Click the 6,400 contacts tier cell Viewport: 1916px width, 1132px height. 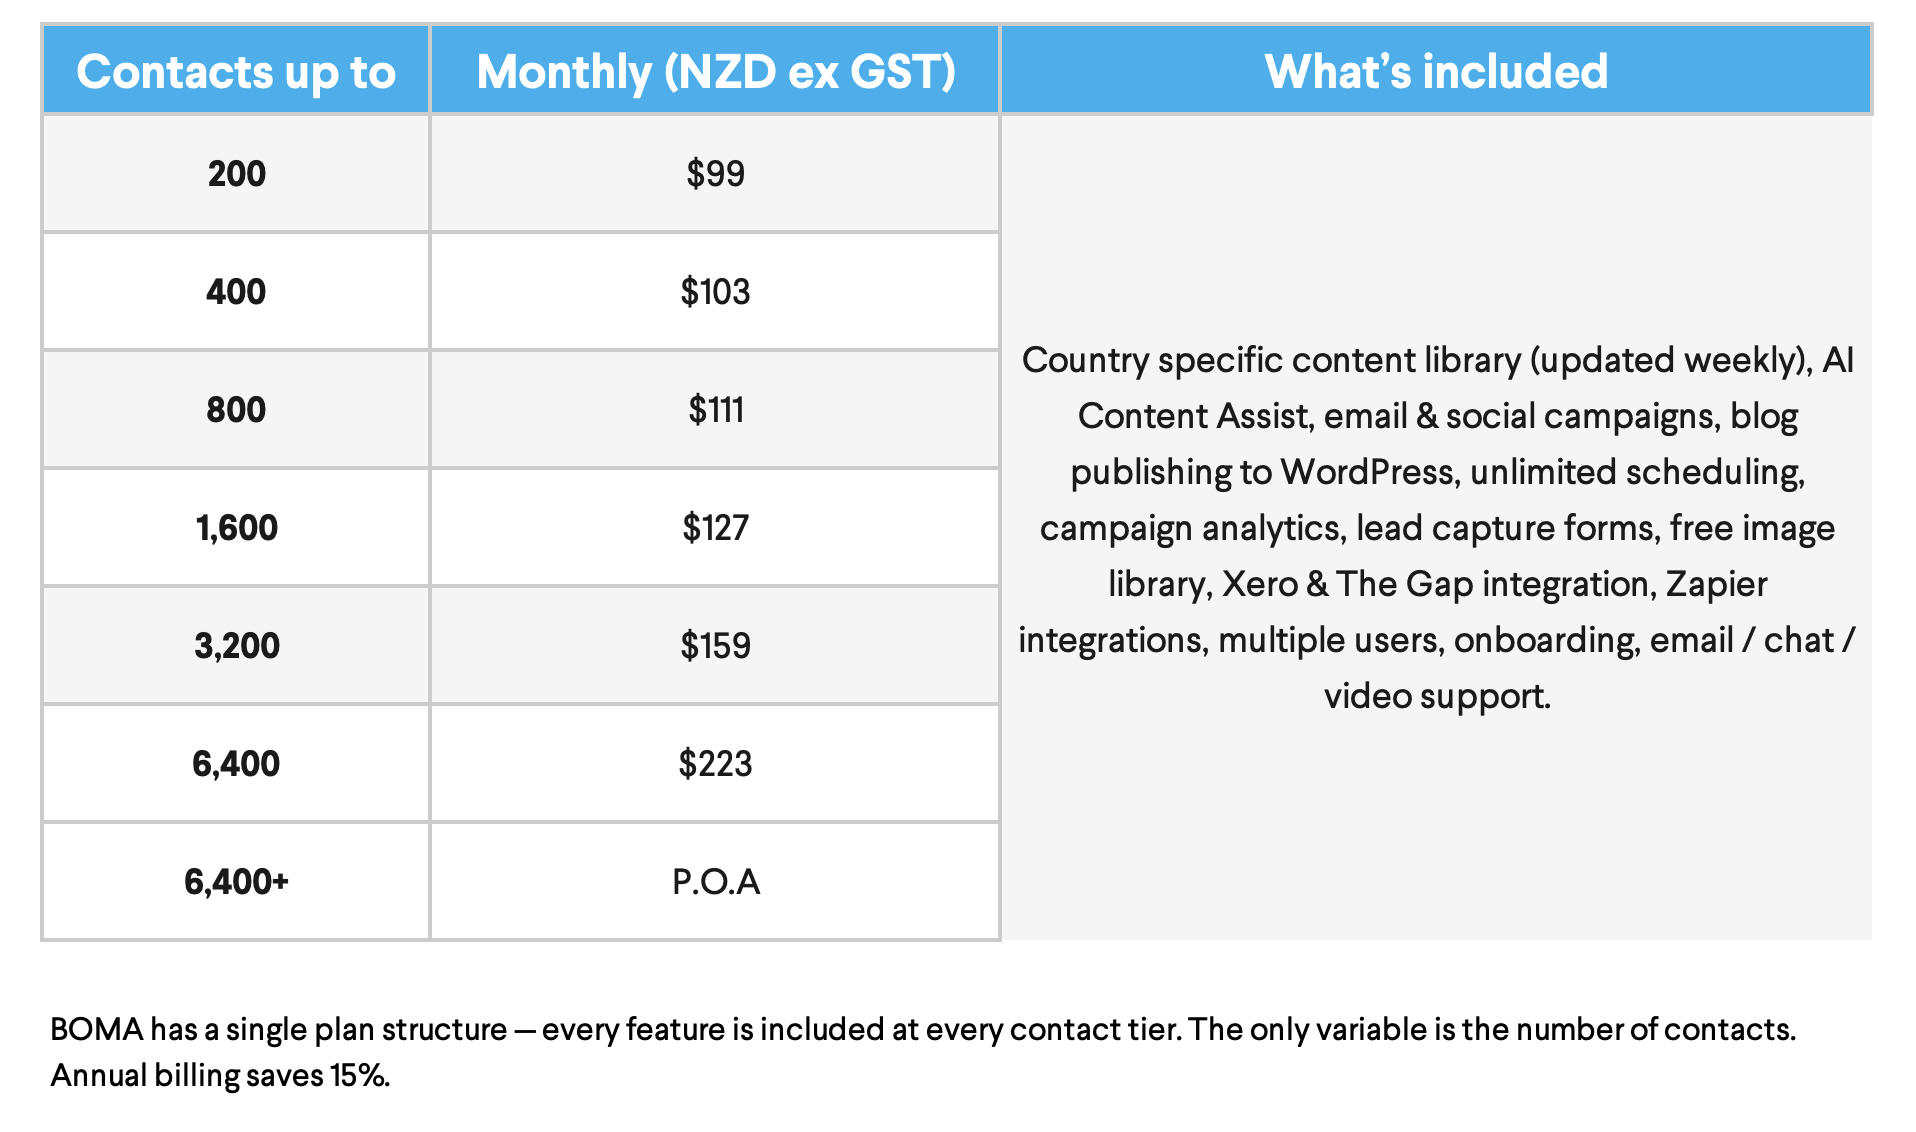[x=236, y=764]
